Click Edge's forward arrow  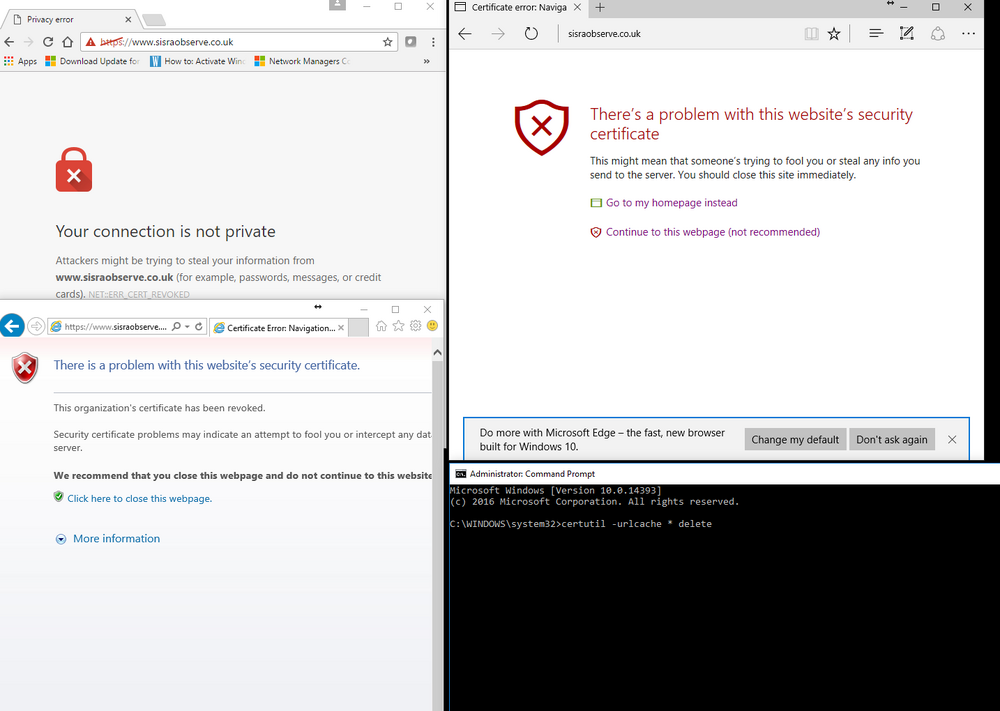(498, 34)
